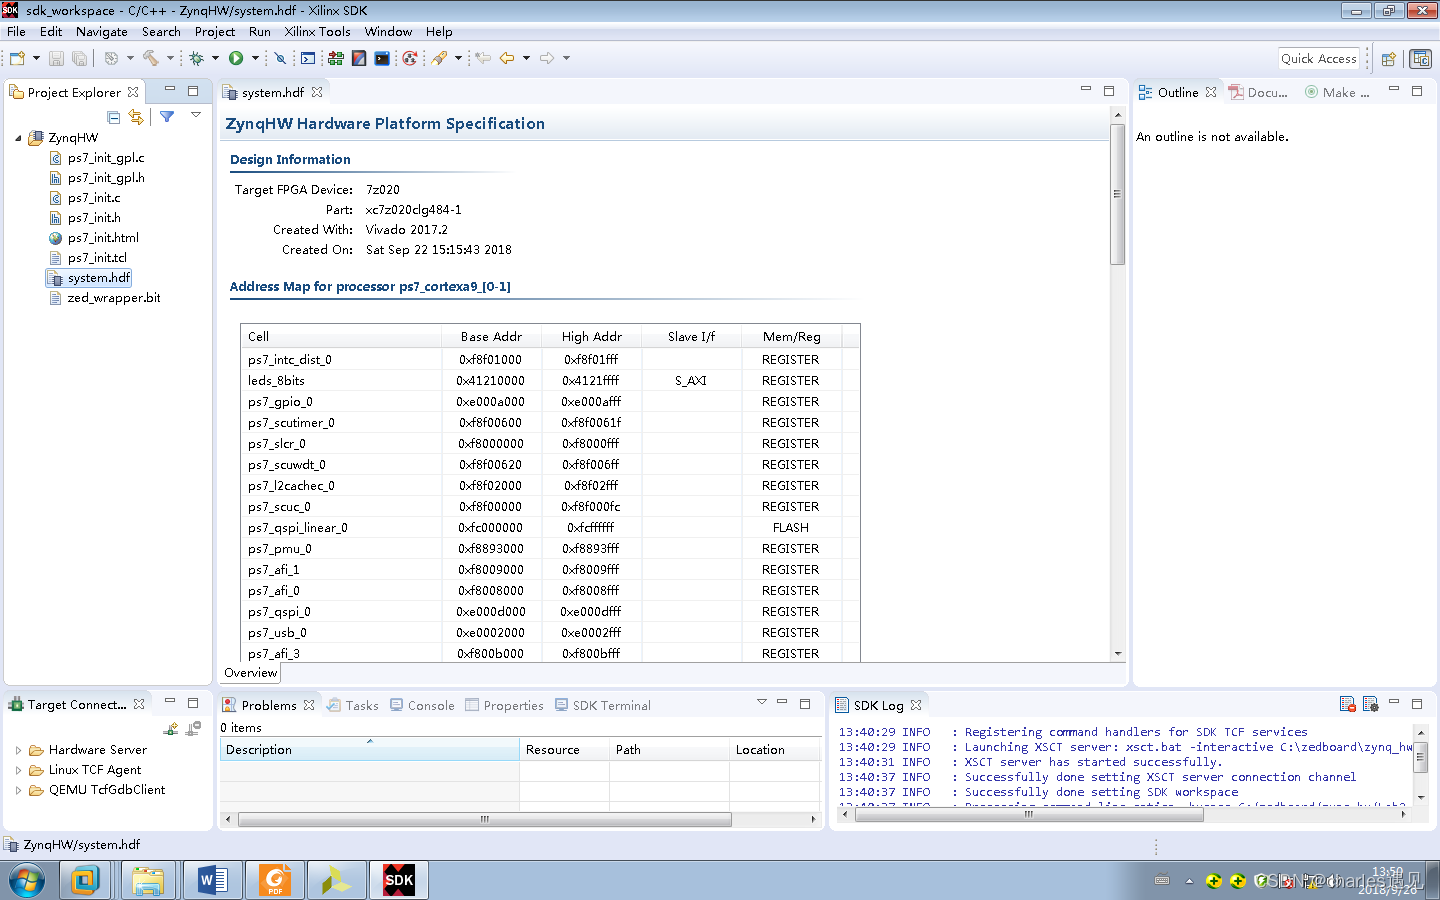Click the Clear Log icon in SDK Log
Viewport: 1440px width, 900px height.
(1347, 704)
